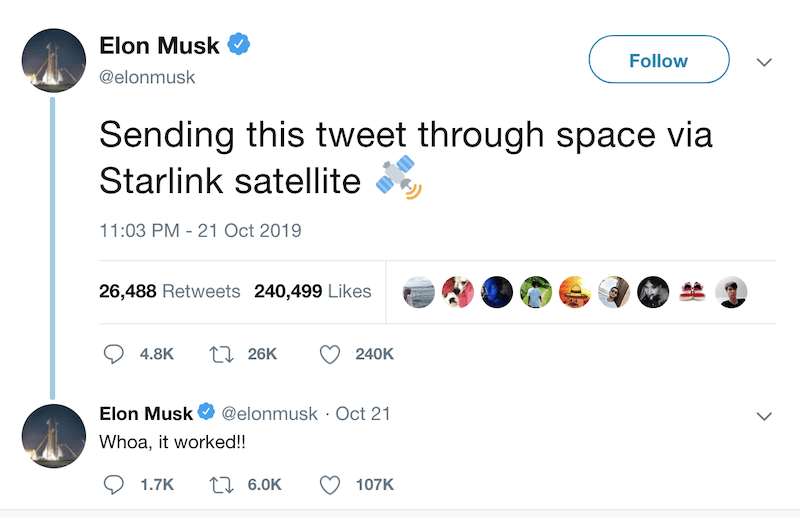Viewport: 800px width, 517px height.
Task: Open the 11:03 PM - 21 Oct 2019 timestamp
Action: click(x=201, y=231)
